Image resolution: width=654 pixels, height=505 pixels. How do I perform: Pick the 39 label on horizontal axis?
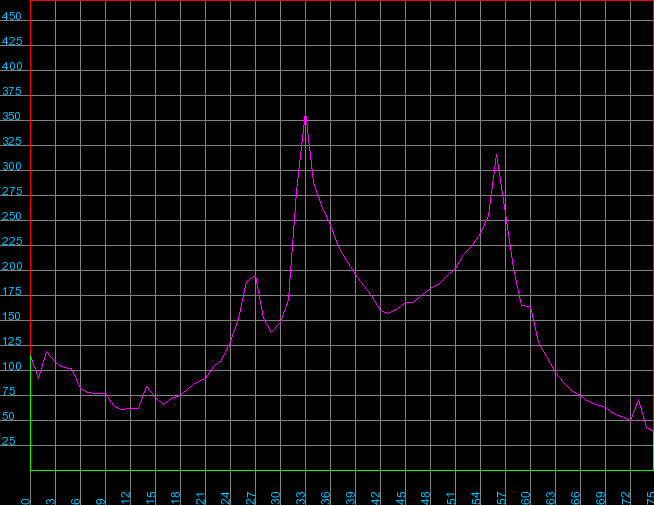click(x=351, y=498)
